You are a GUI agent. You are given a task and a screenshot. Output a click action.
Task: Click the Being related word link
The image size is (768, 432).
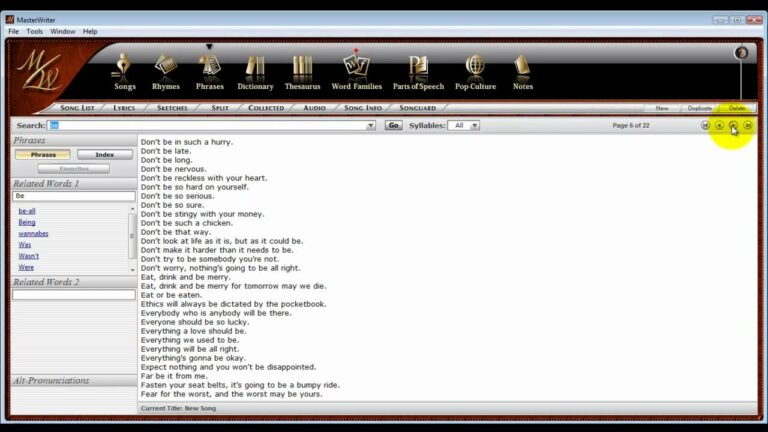pos(27,222)
